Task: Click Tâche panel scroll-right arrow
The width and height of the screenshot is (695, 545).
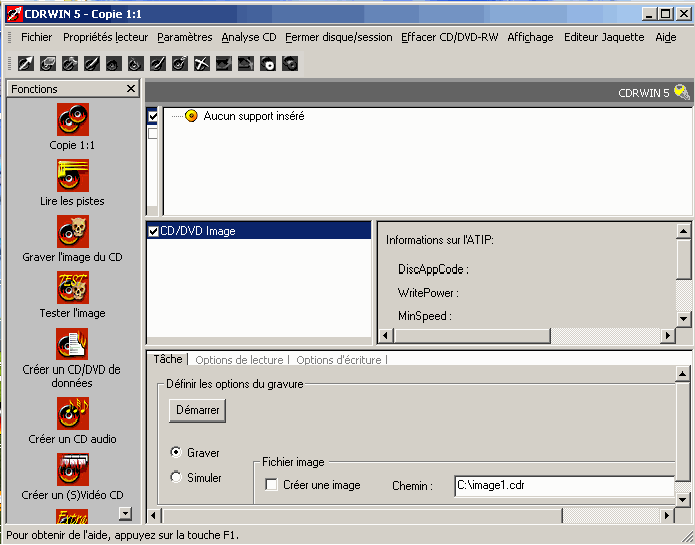Action: click(x=667, y=516)
